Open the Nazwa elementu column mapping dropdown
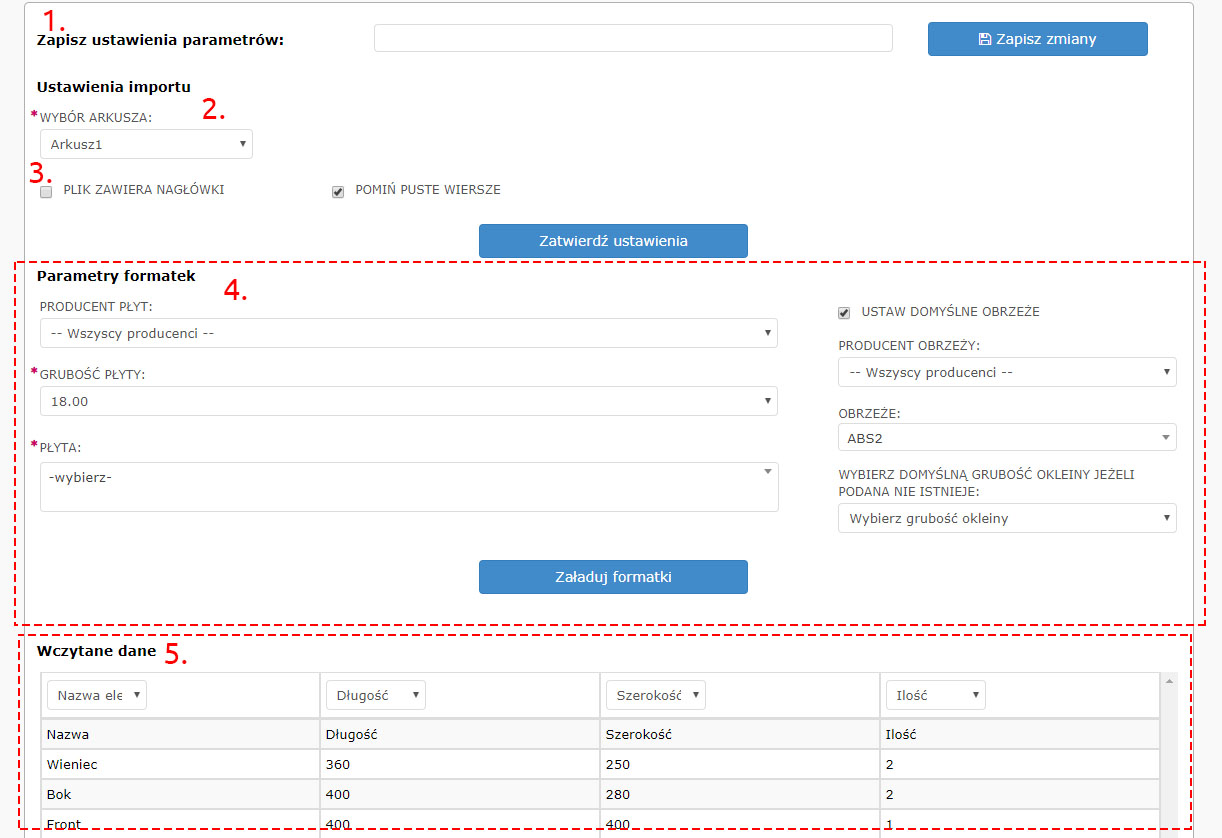The height and width of the screenshot is (838, 1222). tap(97, 695)
